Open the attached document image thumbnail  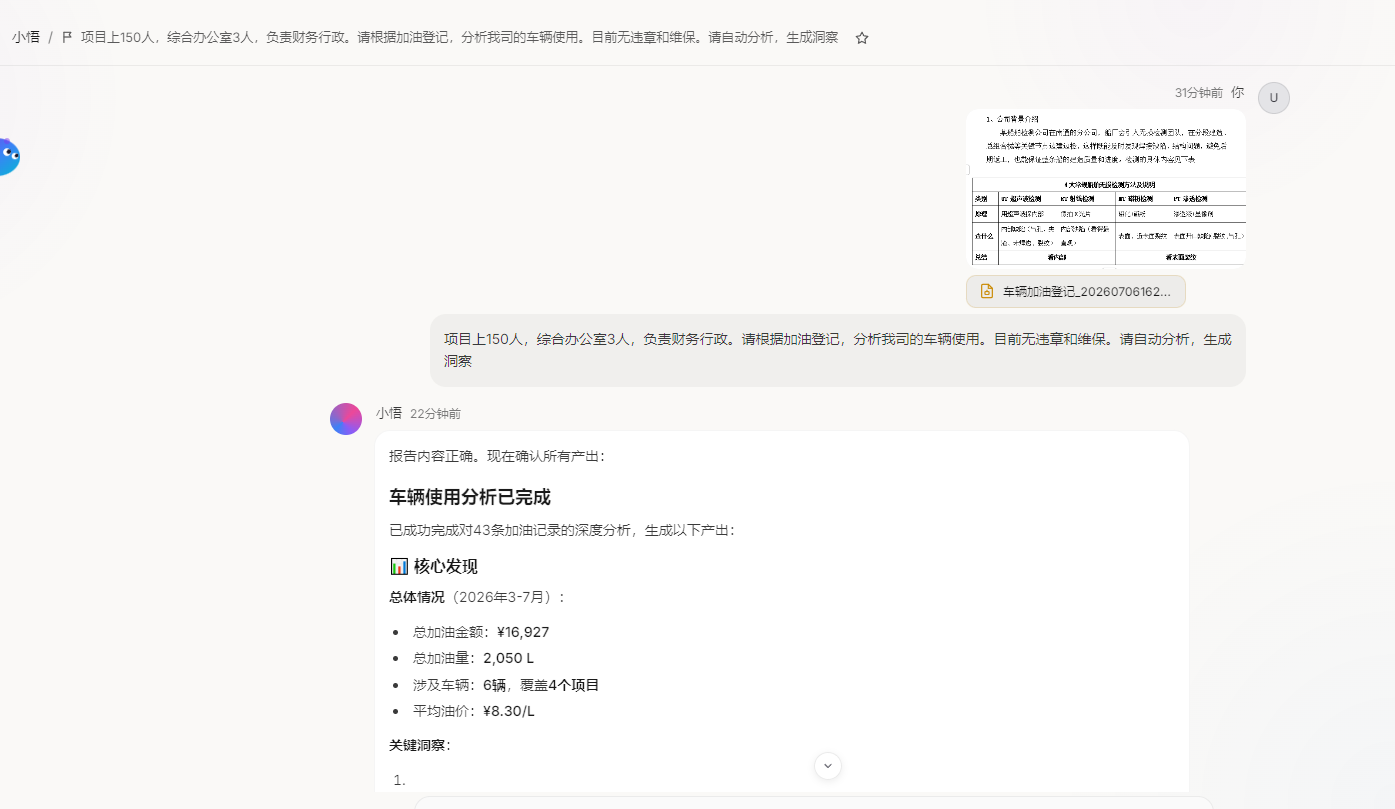[x=1106, y=188]
